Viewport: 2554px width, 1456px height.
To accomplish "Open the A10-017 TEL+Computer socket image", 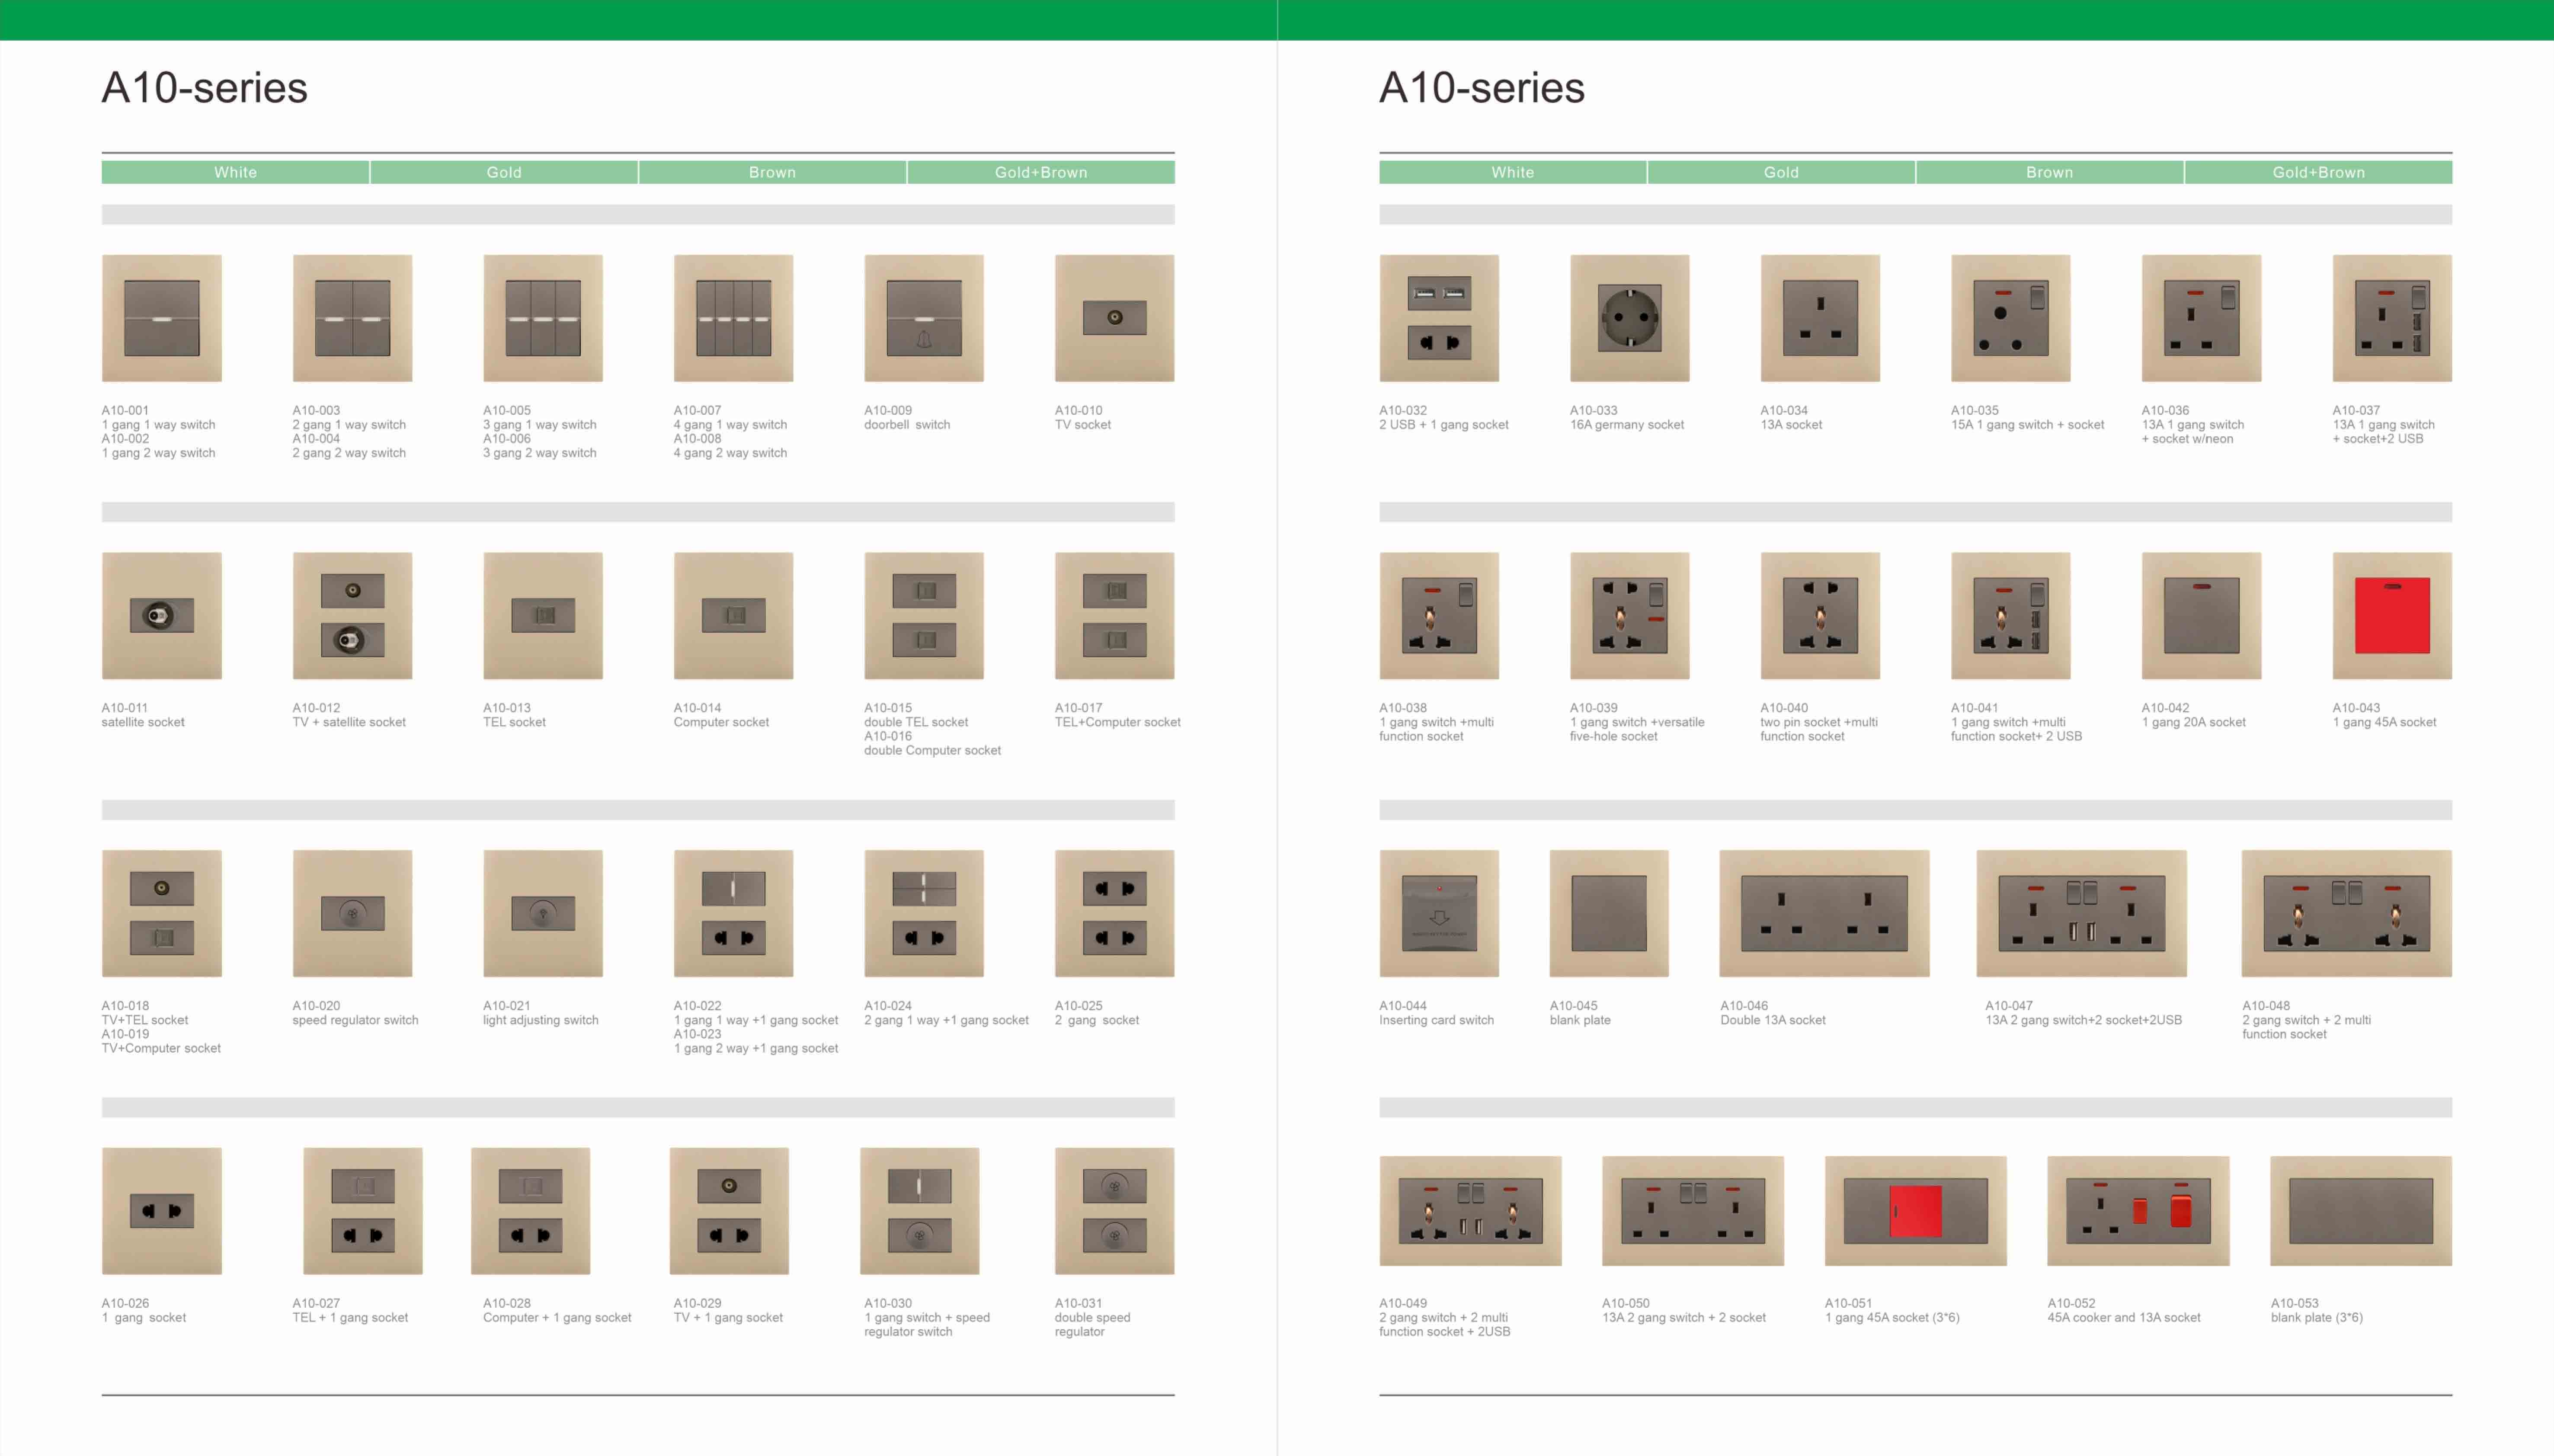I will click(1115, 616).
